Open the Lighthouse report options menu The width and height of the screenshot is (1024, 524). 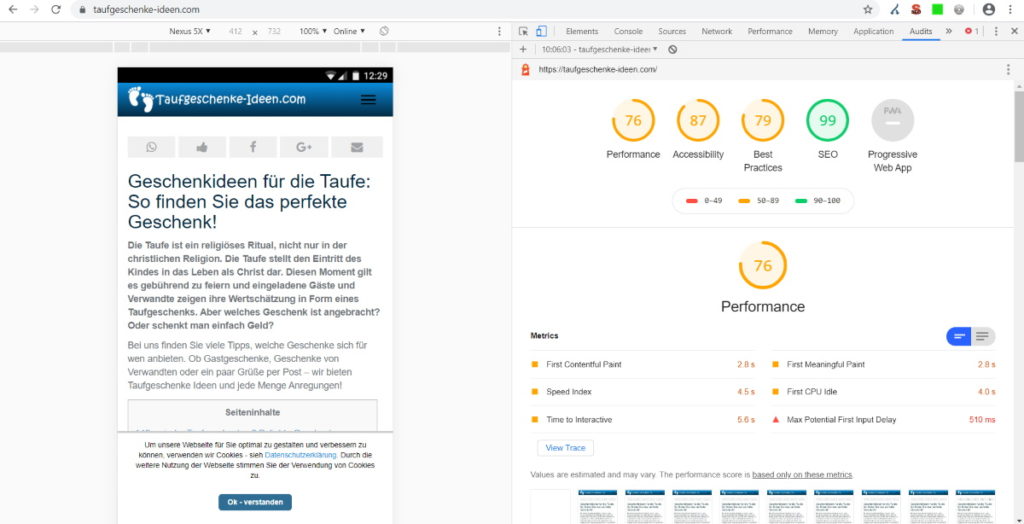tap(1010, 69)
